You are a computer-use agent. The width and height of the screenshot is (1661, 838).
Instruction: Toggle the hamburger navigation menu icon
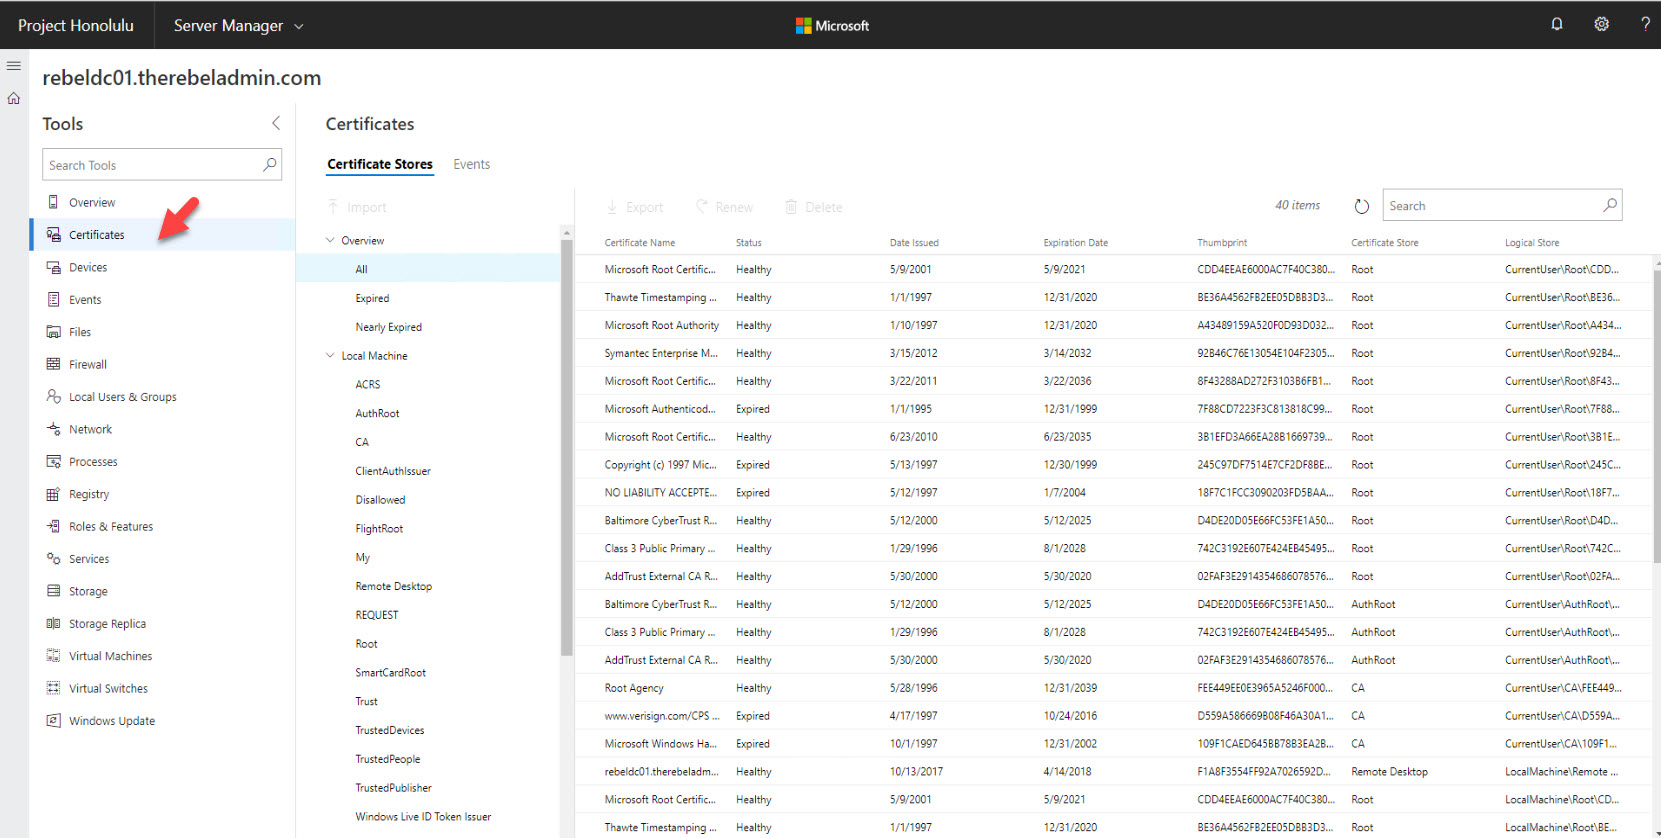tap(14, 66)
